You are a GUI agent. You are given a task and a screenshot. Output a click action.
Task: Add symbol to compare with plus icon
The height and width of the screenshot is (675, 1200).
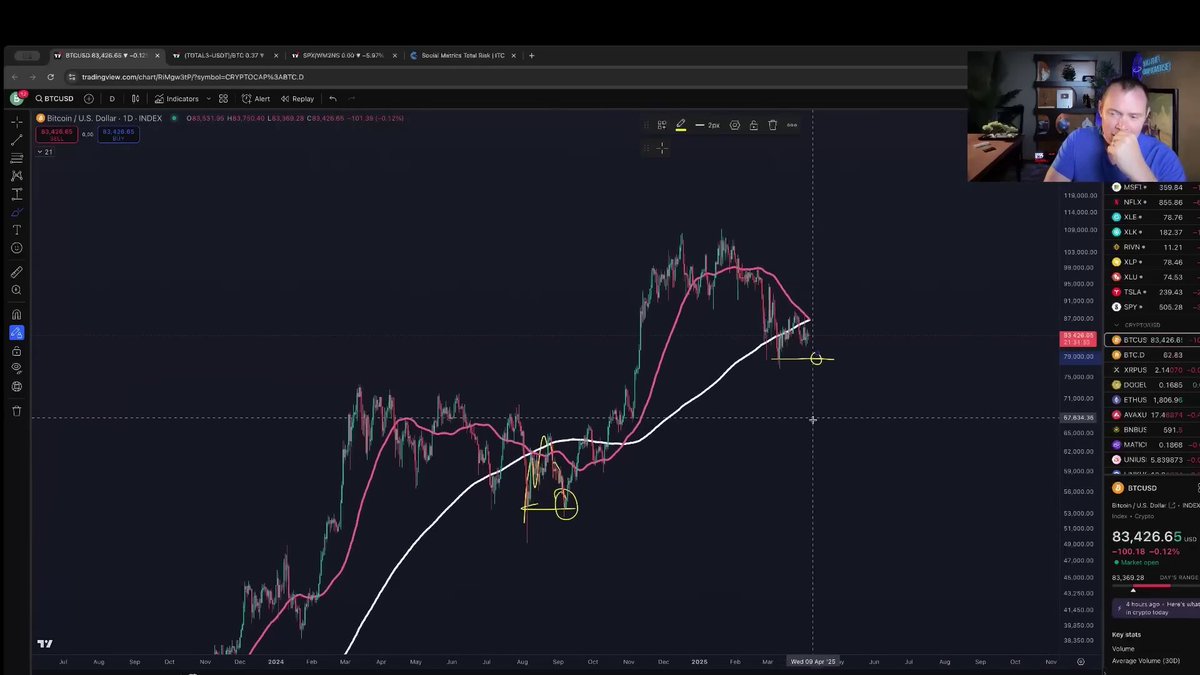[89, 99]
